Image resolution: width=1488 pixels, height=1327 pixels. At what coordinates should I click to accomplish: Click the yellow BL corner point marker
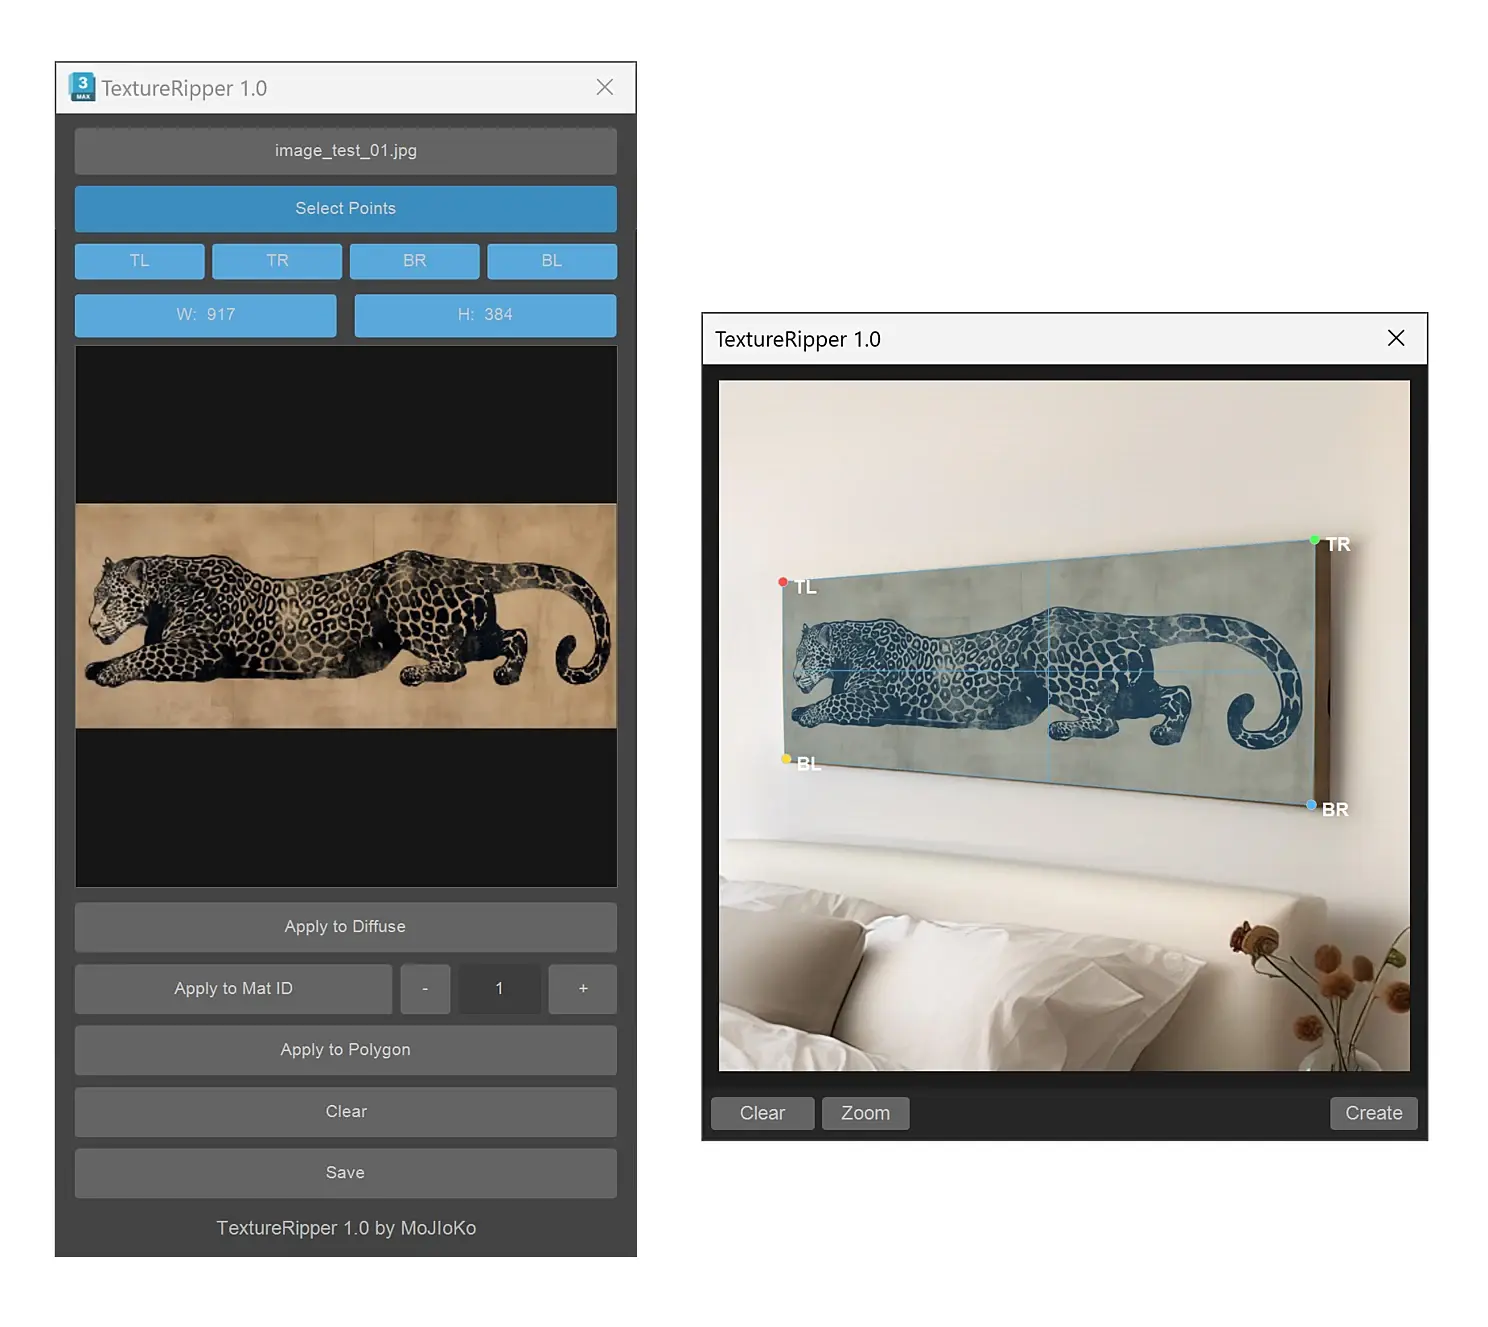[x=786, y=759]
